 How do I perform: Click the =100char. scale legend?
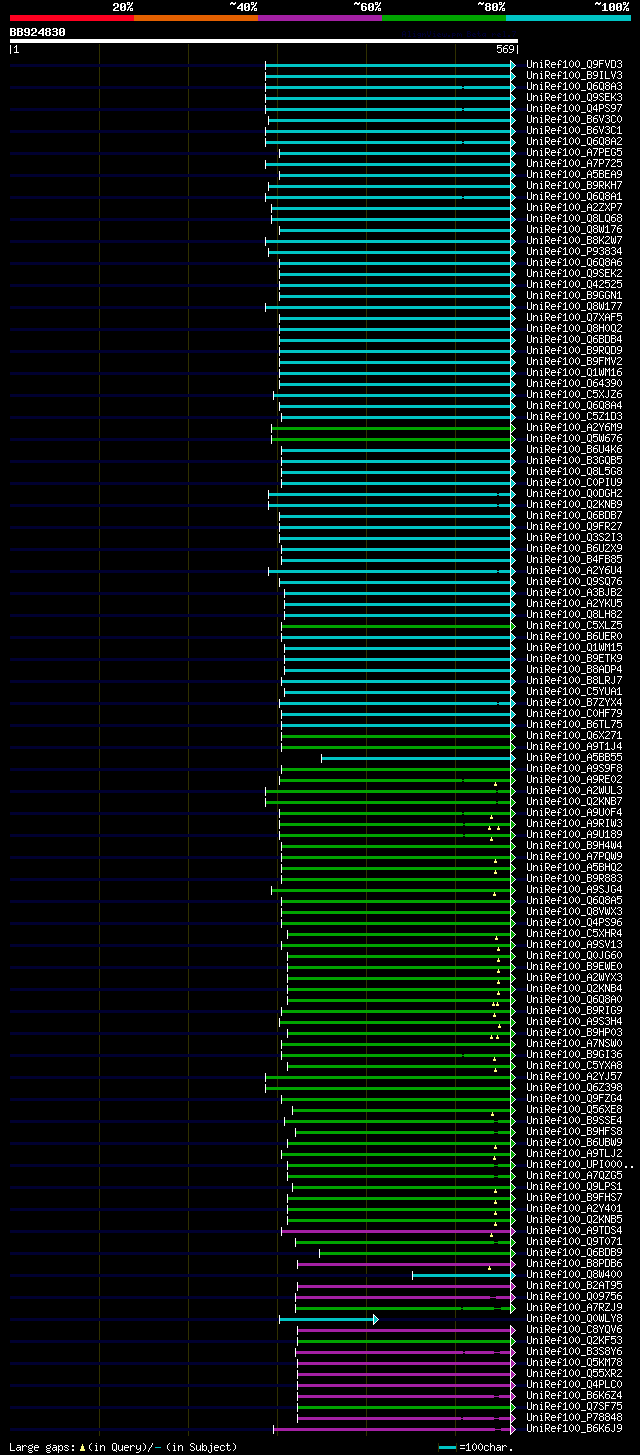point(476,1447)
